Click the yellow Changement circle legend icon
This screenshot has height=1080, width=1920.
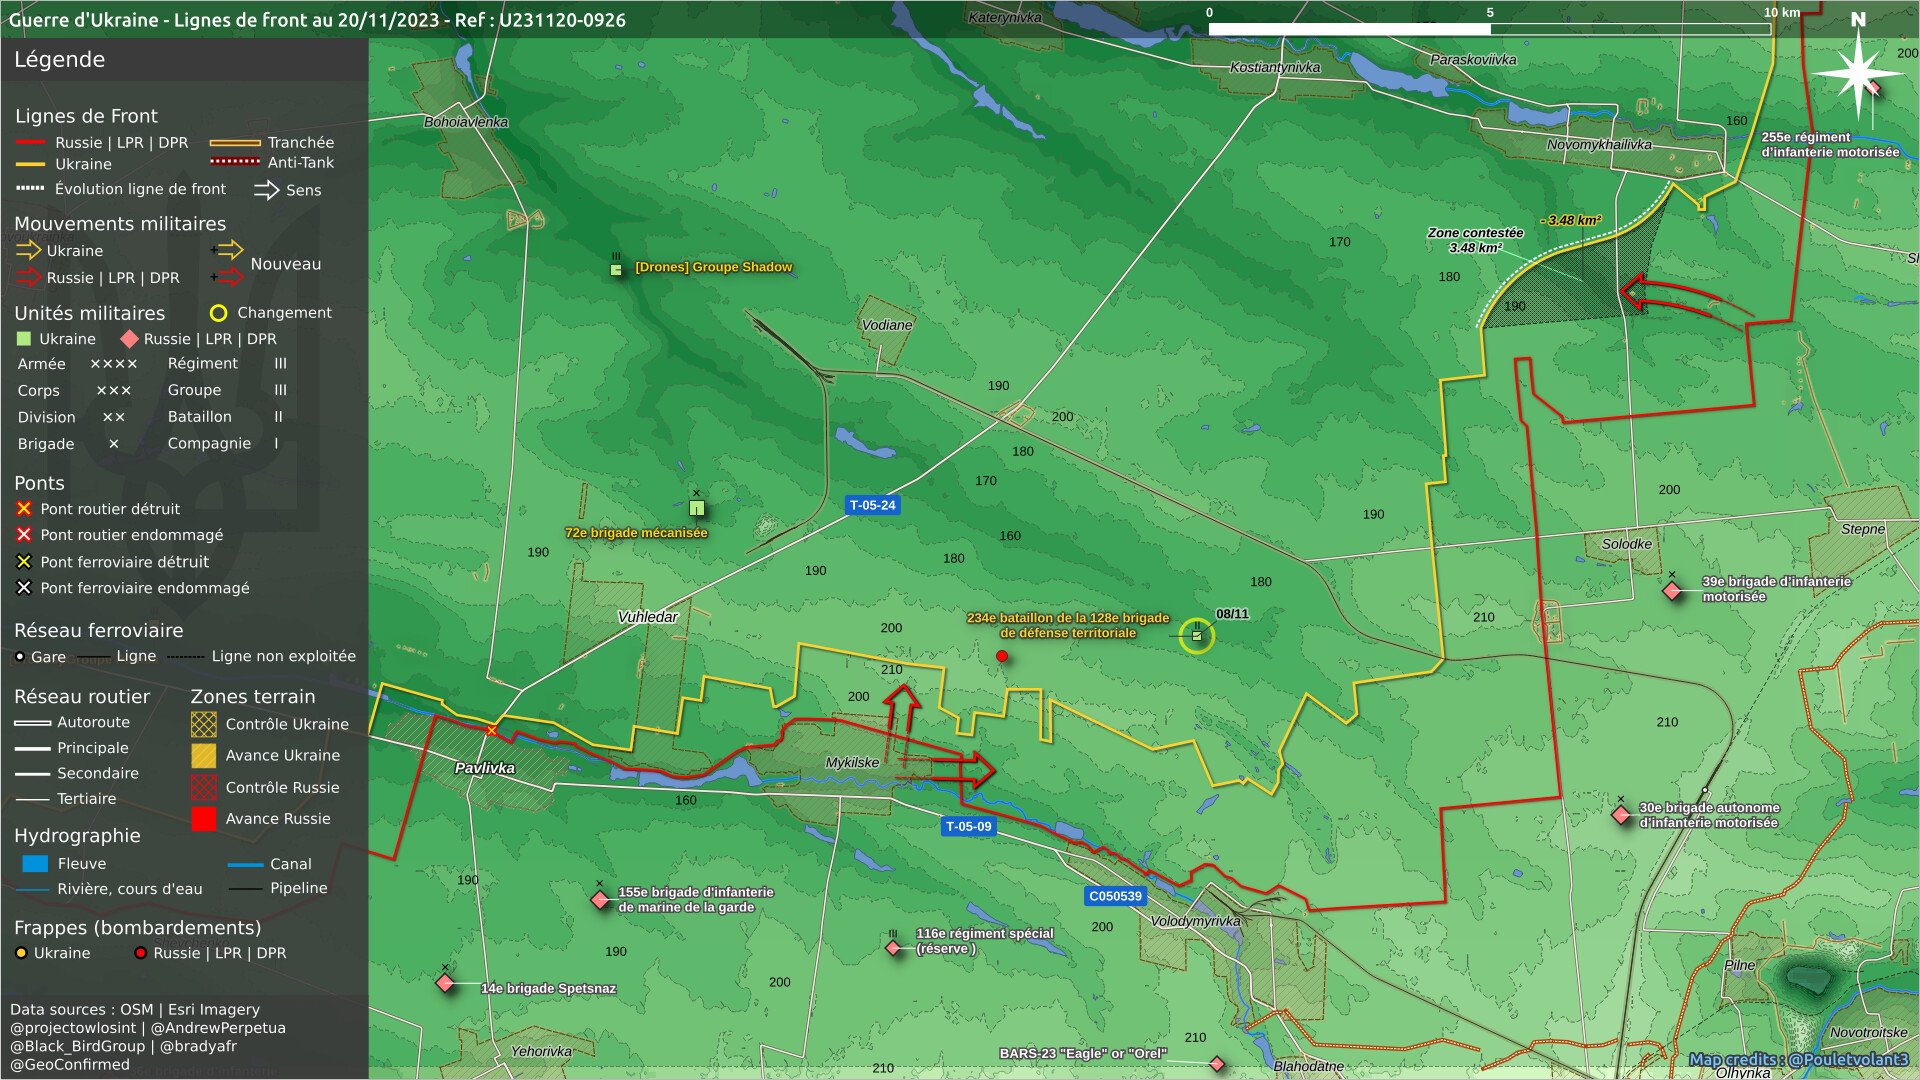pyautogui.click(x=218, y=313)
